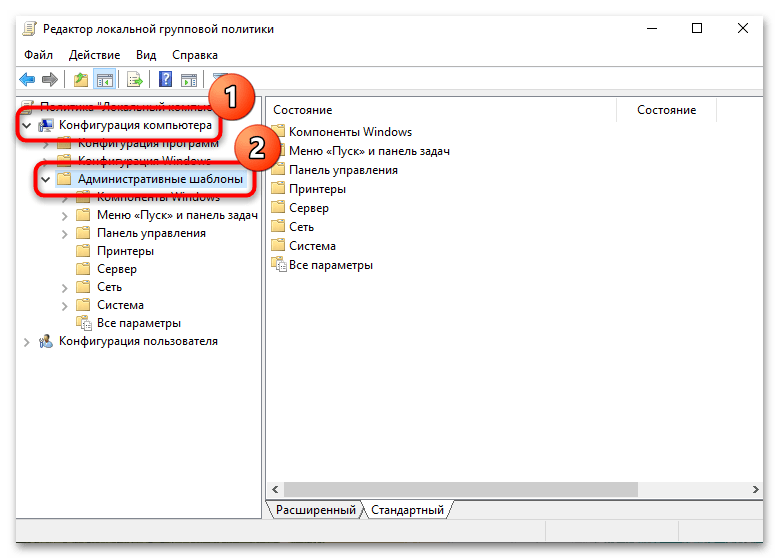779x559 pixels.
Task: Click folder icon of Сервер in tree
Action: point(83,269)
